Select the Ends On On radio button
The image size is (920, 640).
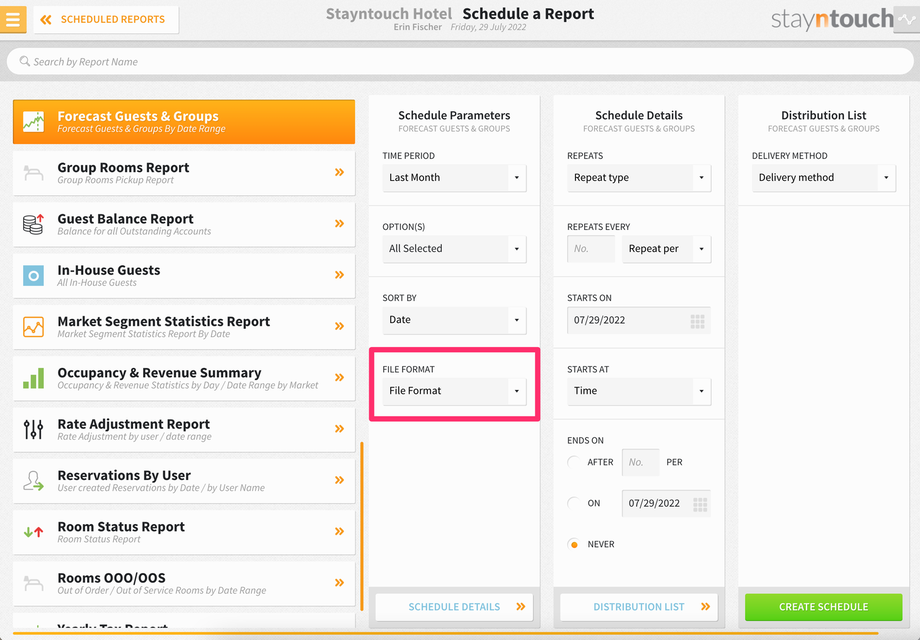574,503
